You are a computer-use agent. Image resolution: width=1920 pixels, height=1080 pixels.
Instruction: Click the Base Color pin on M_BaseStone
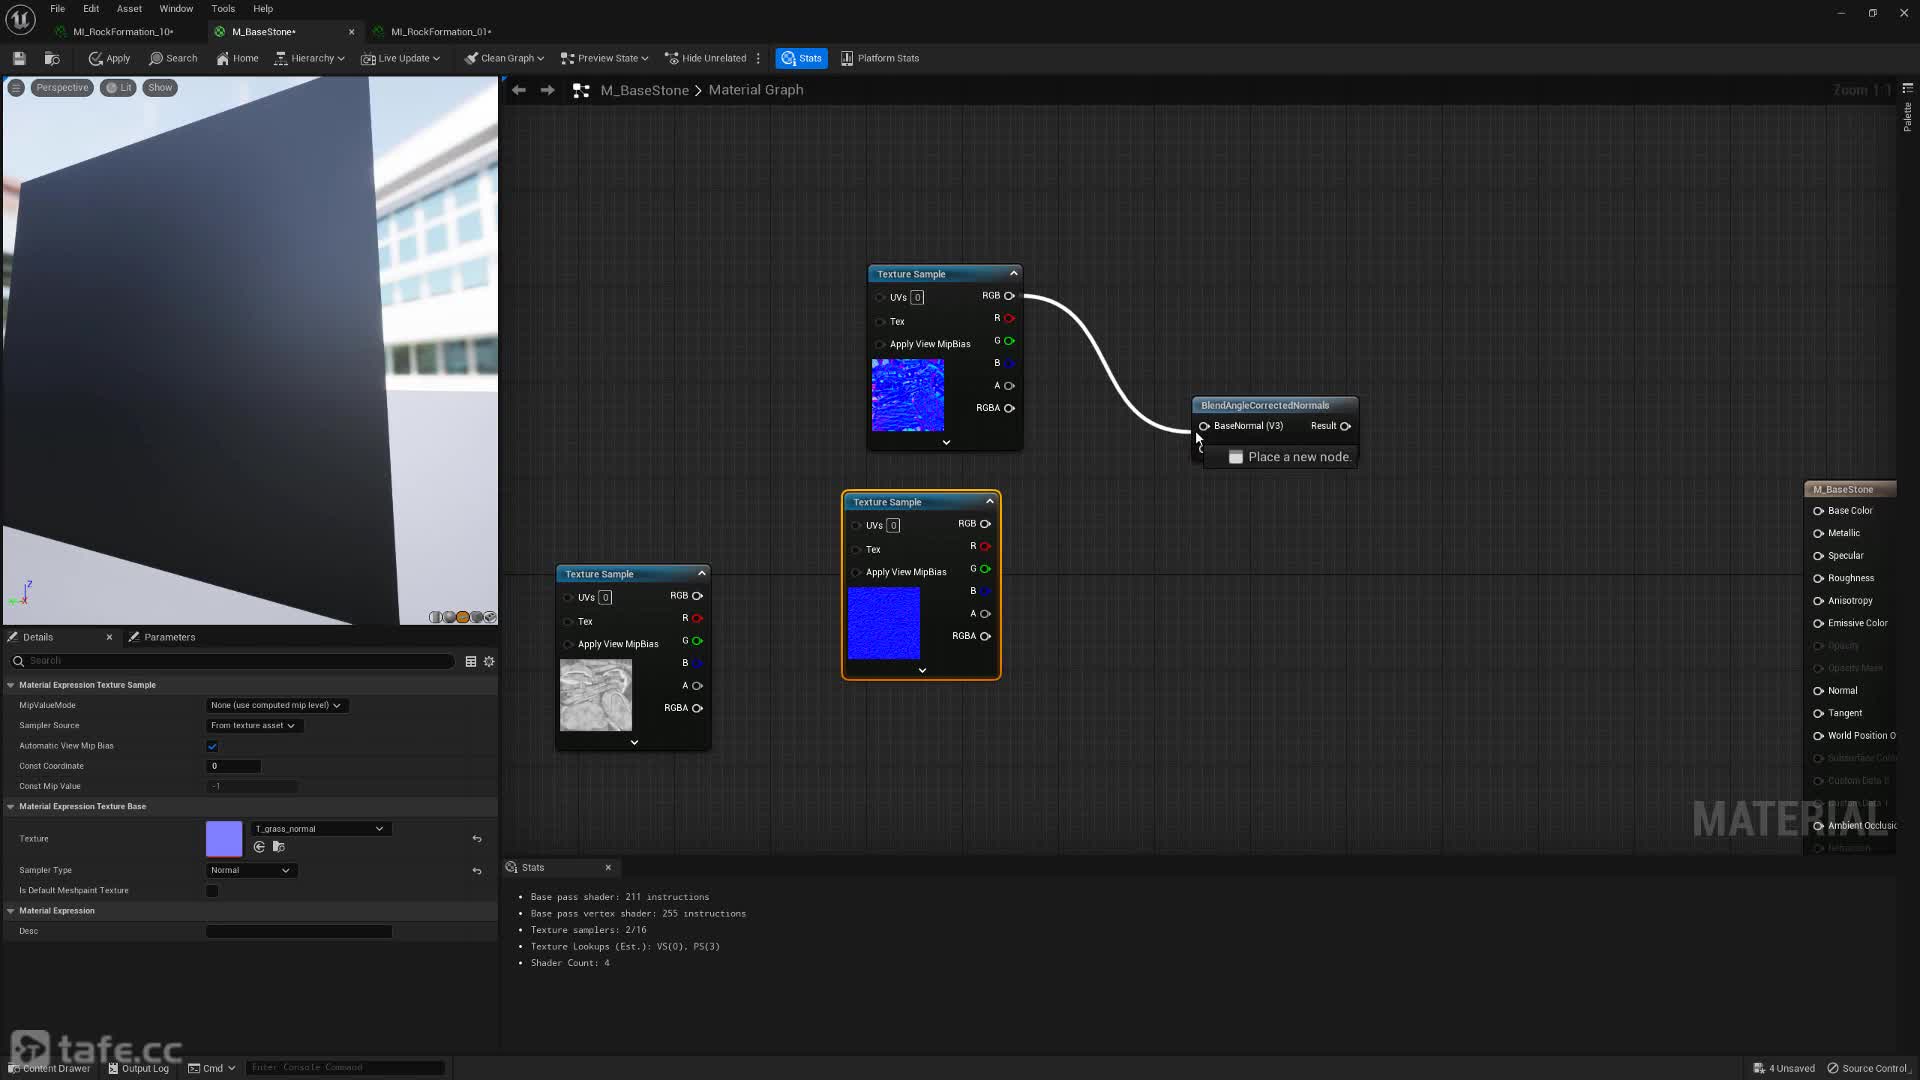(x=1818, y=511)
